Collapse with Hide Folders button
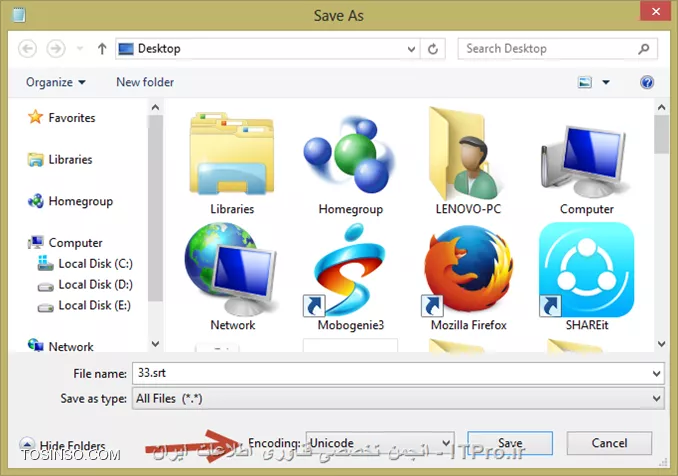Screen dimensions: 678x476 pyautogui.click(x=63, y=445)
